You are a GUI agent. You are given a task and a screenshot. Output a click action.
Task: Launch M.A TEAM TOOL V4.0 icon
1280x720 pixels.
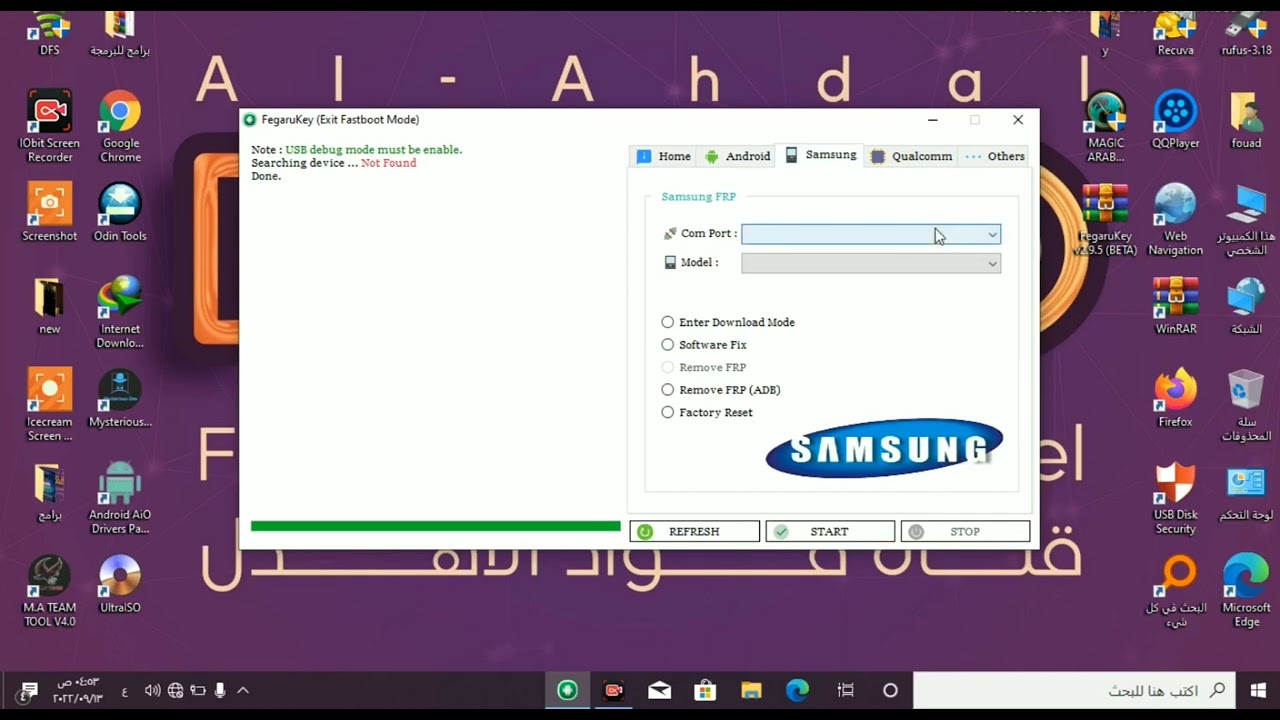49,591
